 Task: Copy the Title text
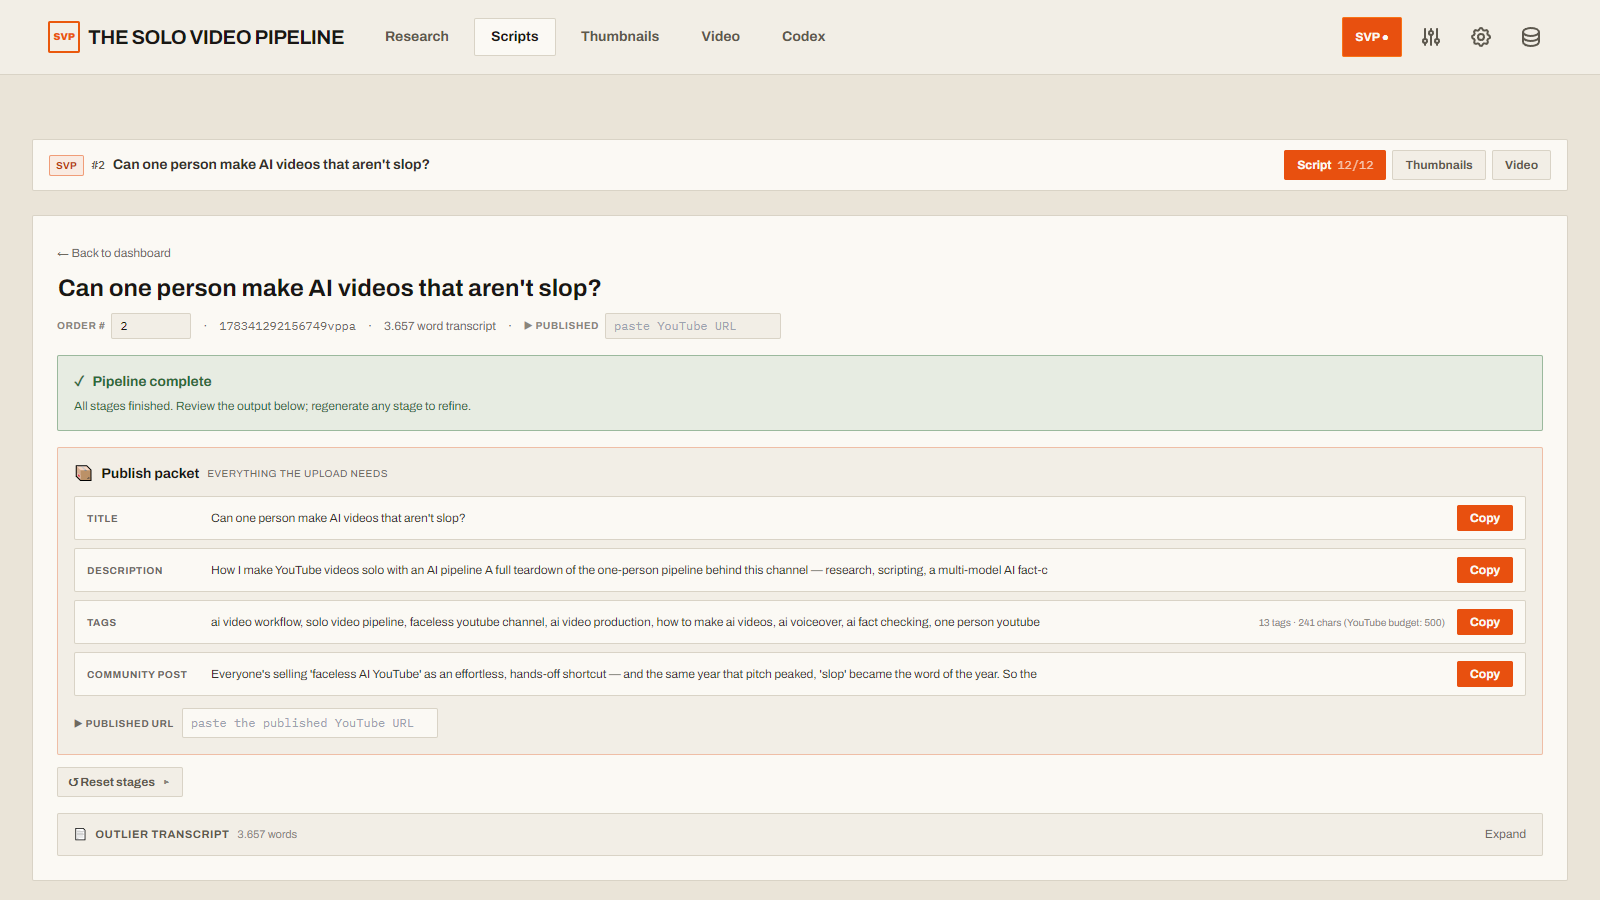coord(1485,518)
